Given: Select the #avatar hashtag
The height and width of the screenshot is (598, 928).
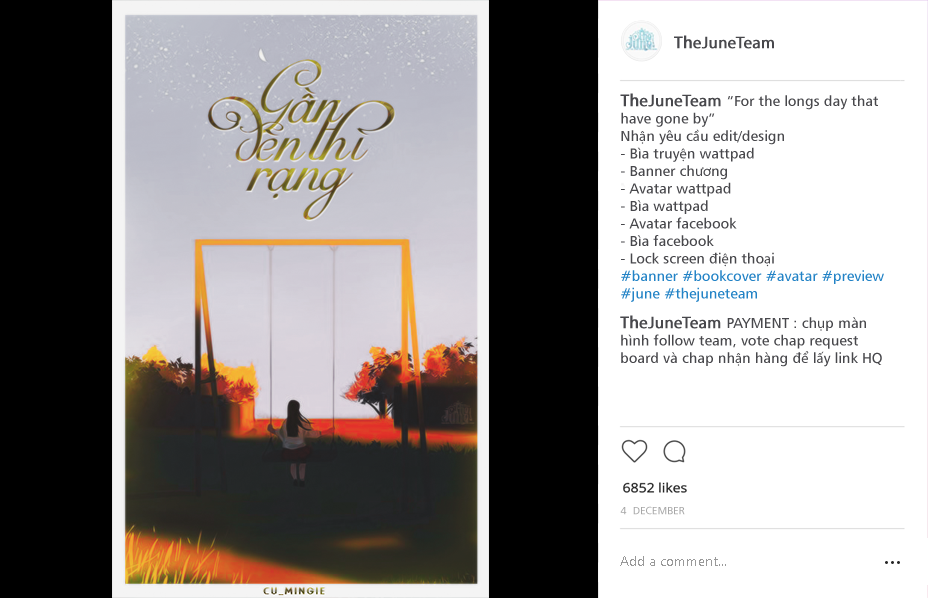Looking at the screenshot, I should point(791,276).
